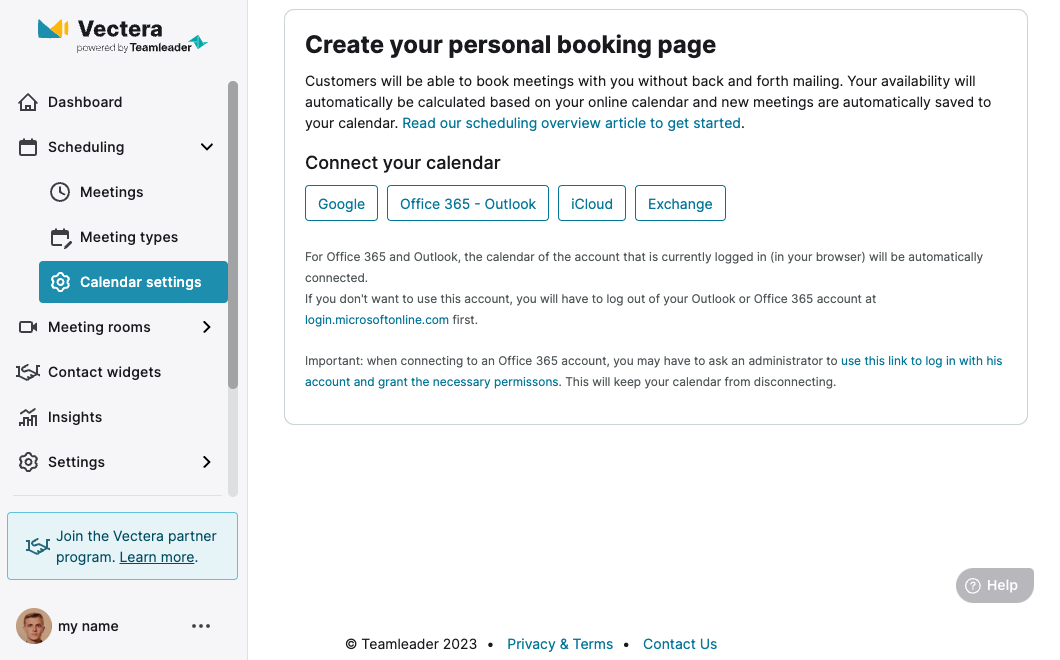Click the Meeting types calendar-edit icon

pyautogui.click(x=61, y=237)
